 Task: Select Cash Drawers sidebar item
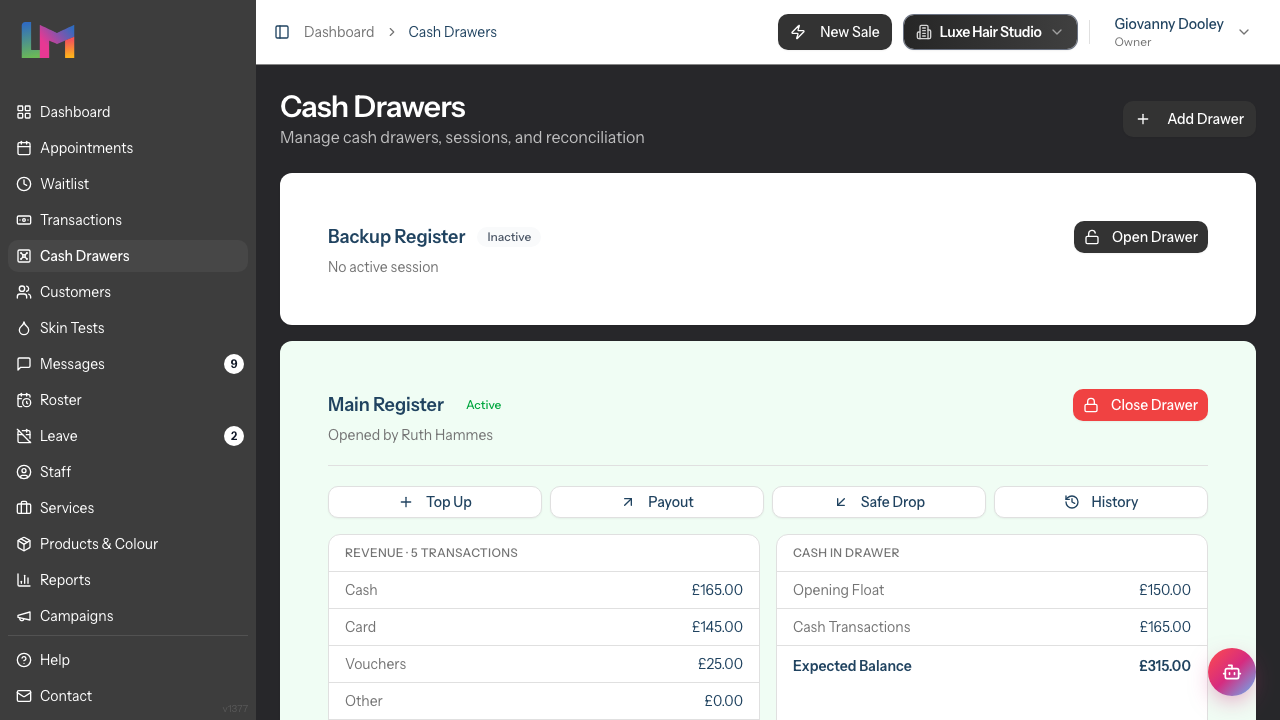pos(128,256)
